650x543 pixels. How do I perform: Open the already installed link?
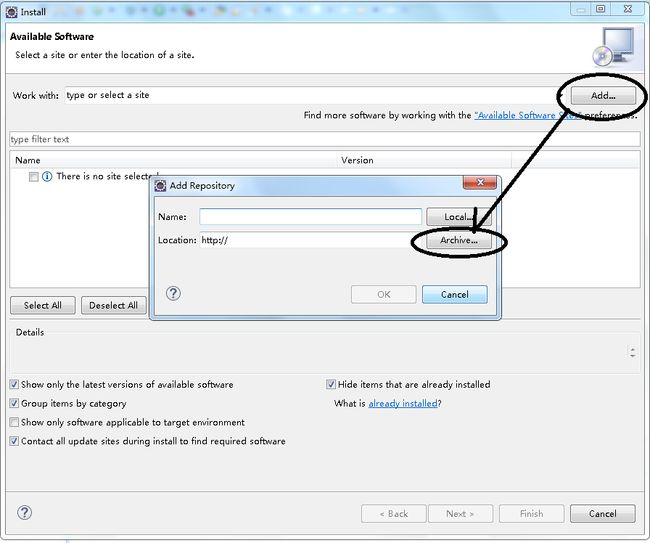tap(403, 403)
